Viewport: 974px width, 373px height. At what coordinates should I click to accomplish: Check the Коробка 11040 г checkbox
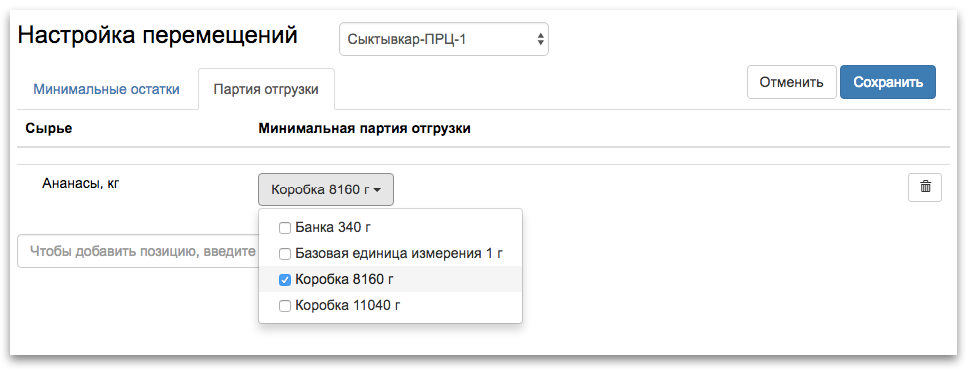coord(284,306)
